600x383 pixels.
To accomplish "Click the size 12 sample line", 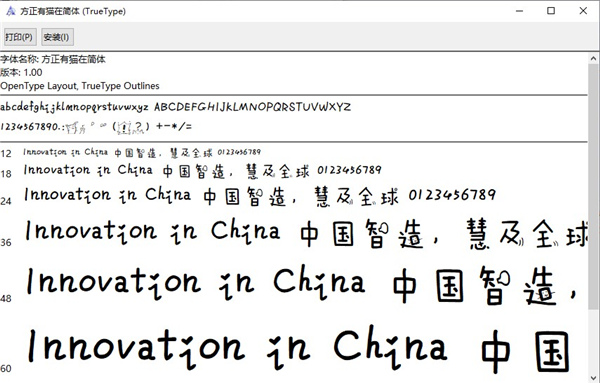I will coord(142,153).
